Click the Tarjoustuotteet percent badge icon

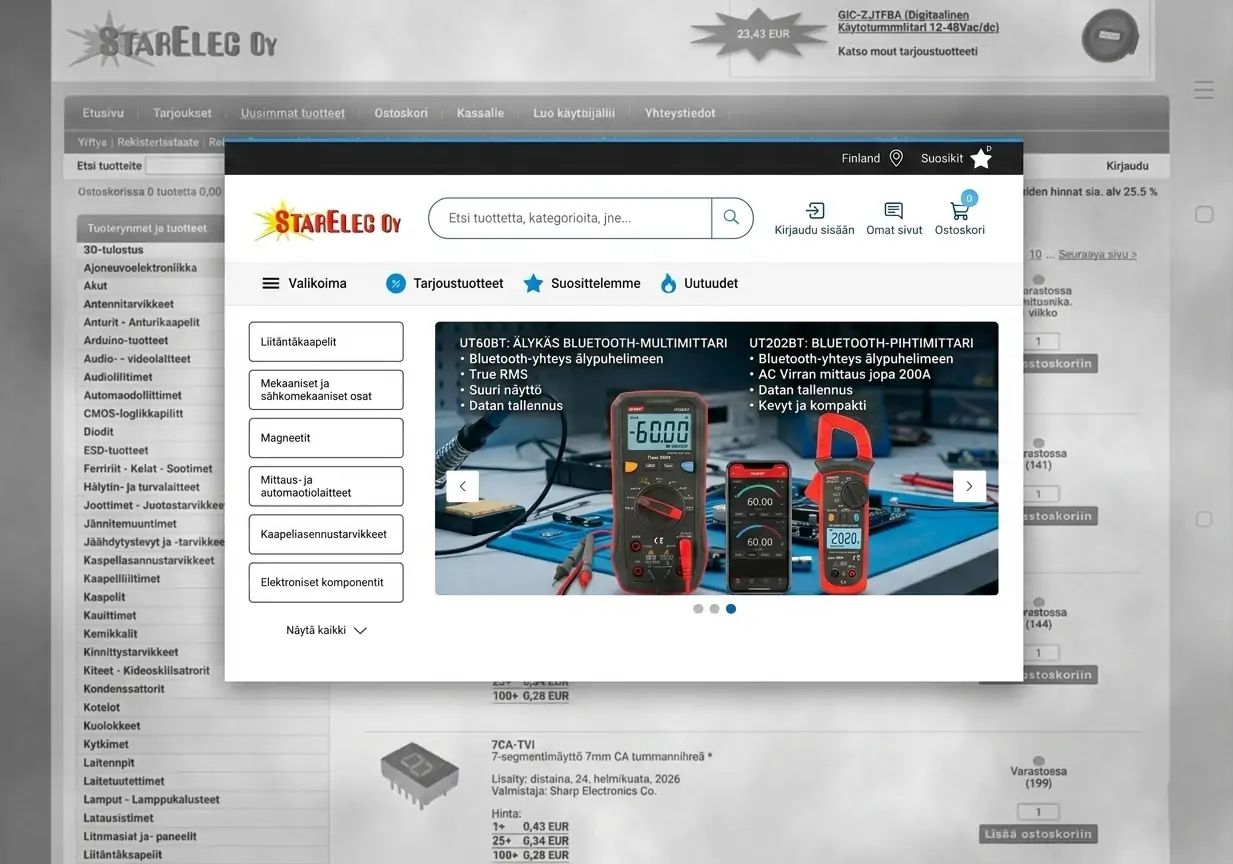pos(396,284)
